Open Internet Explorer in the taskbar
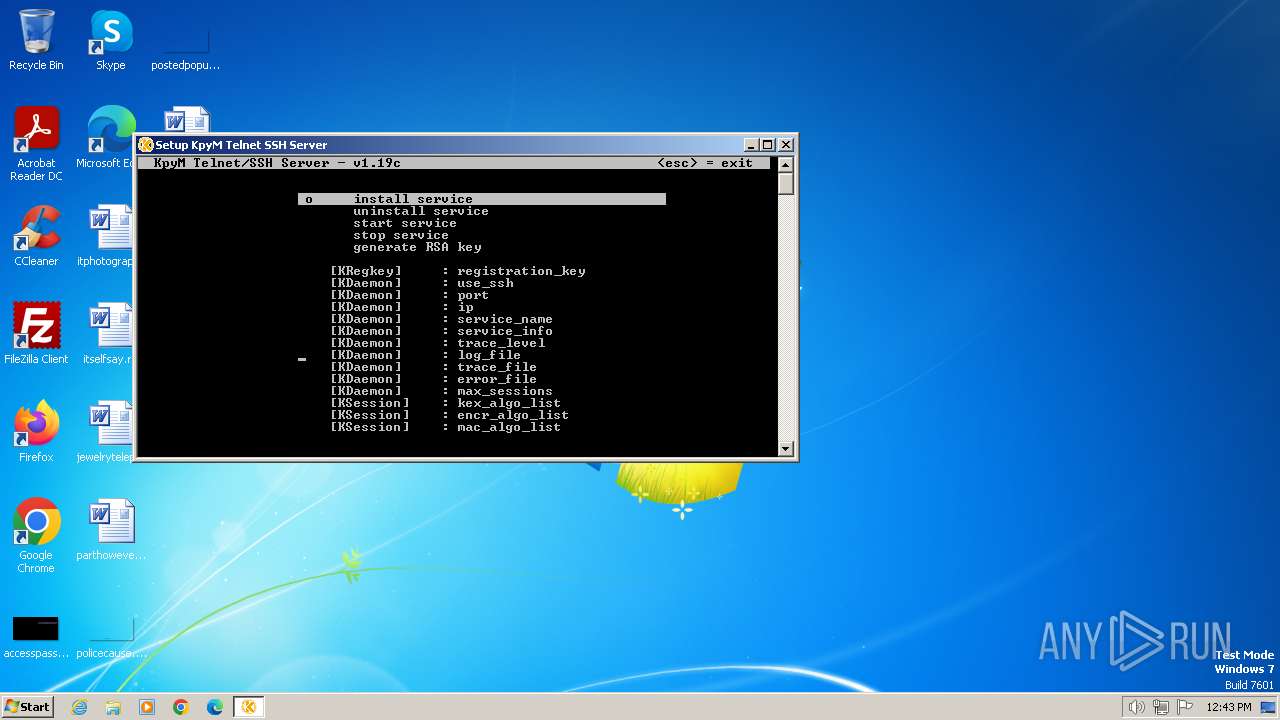The width and height of the screenshot is (1280, 720). (x=79, y=707)
